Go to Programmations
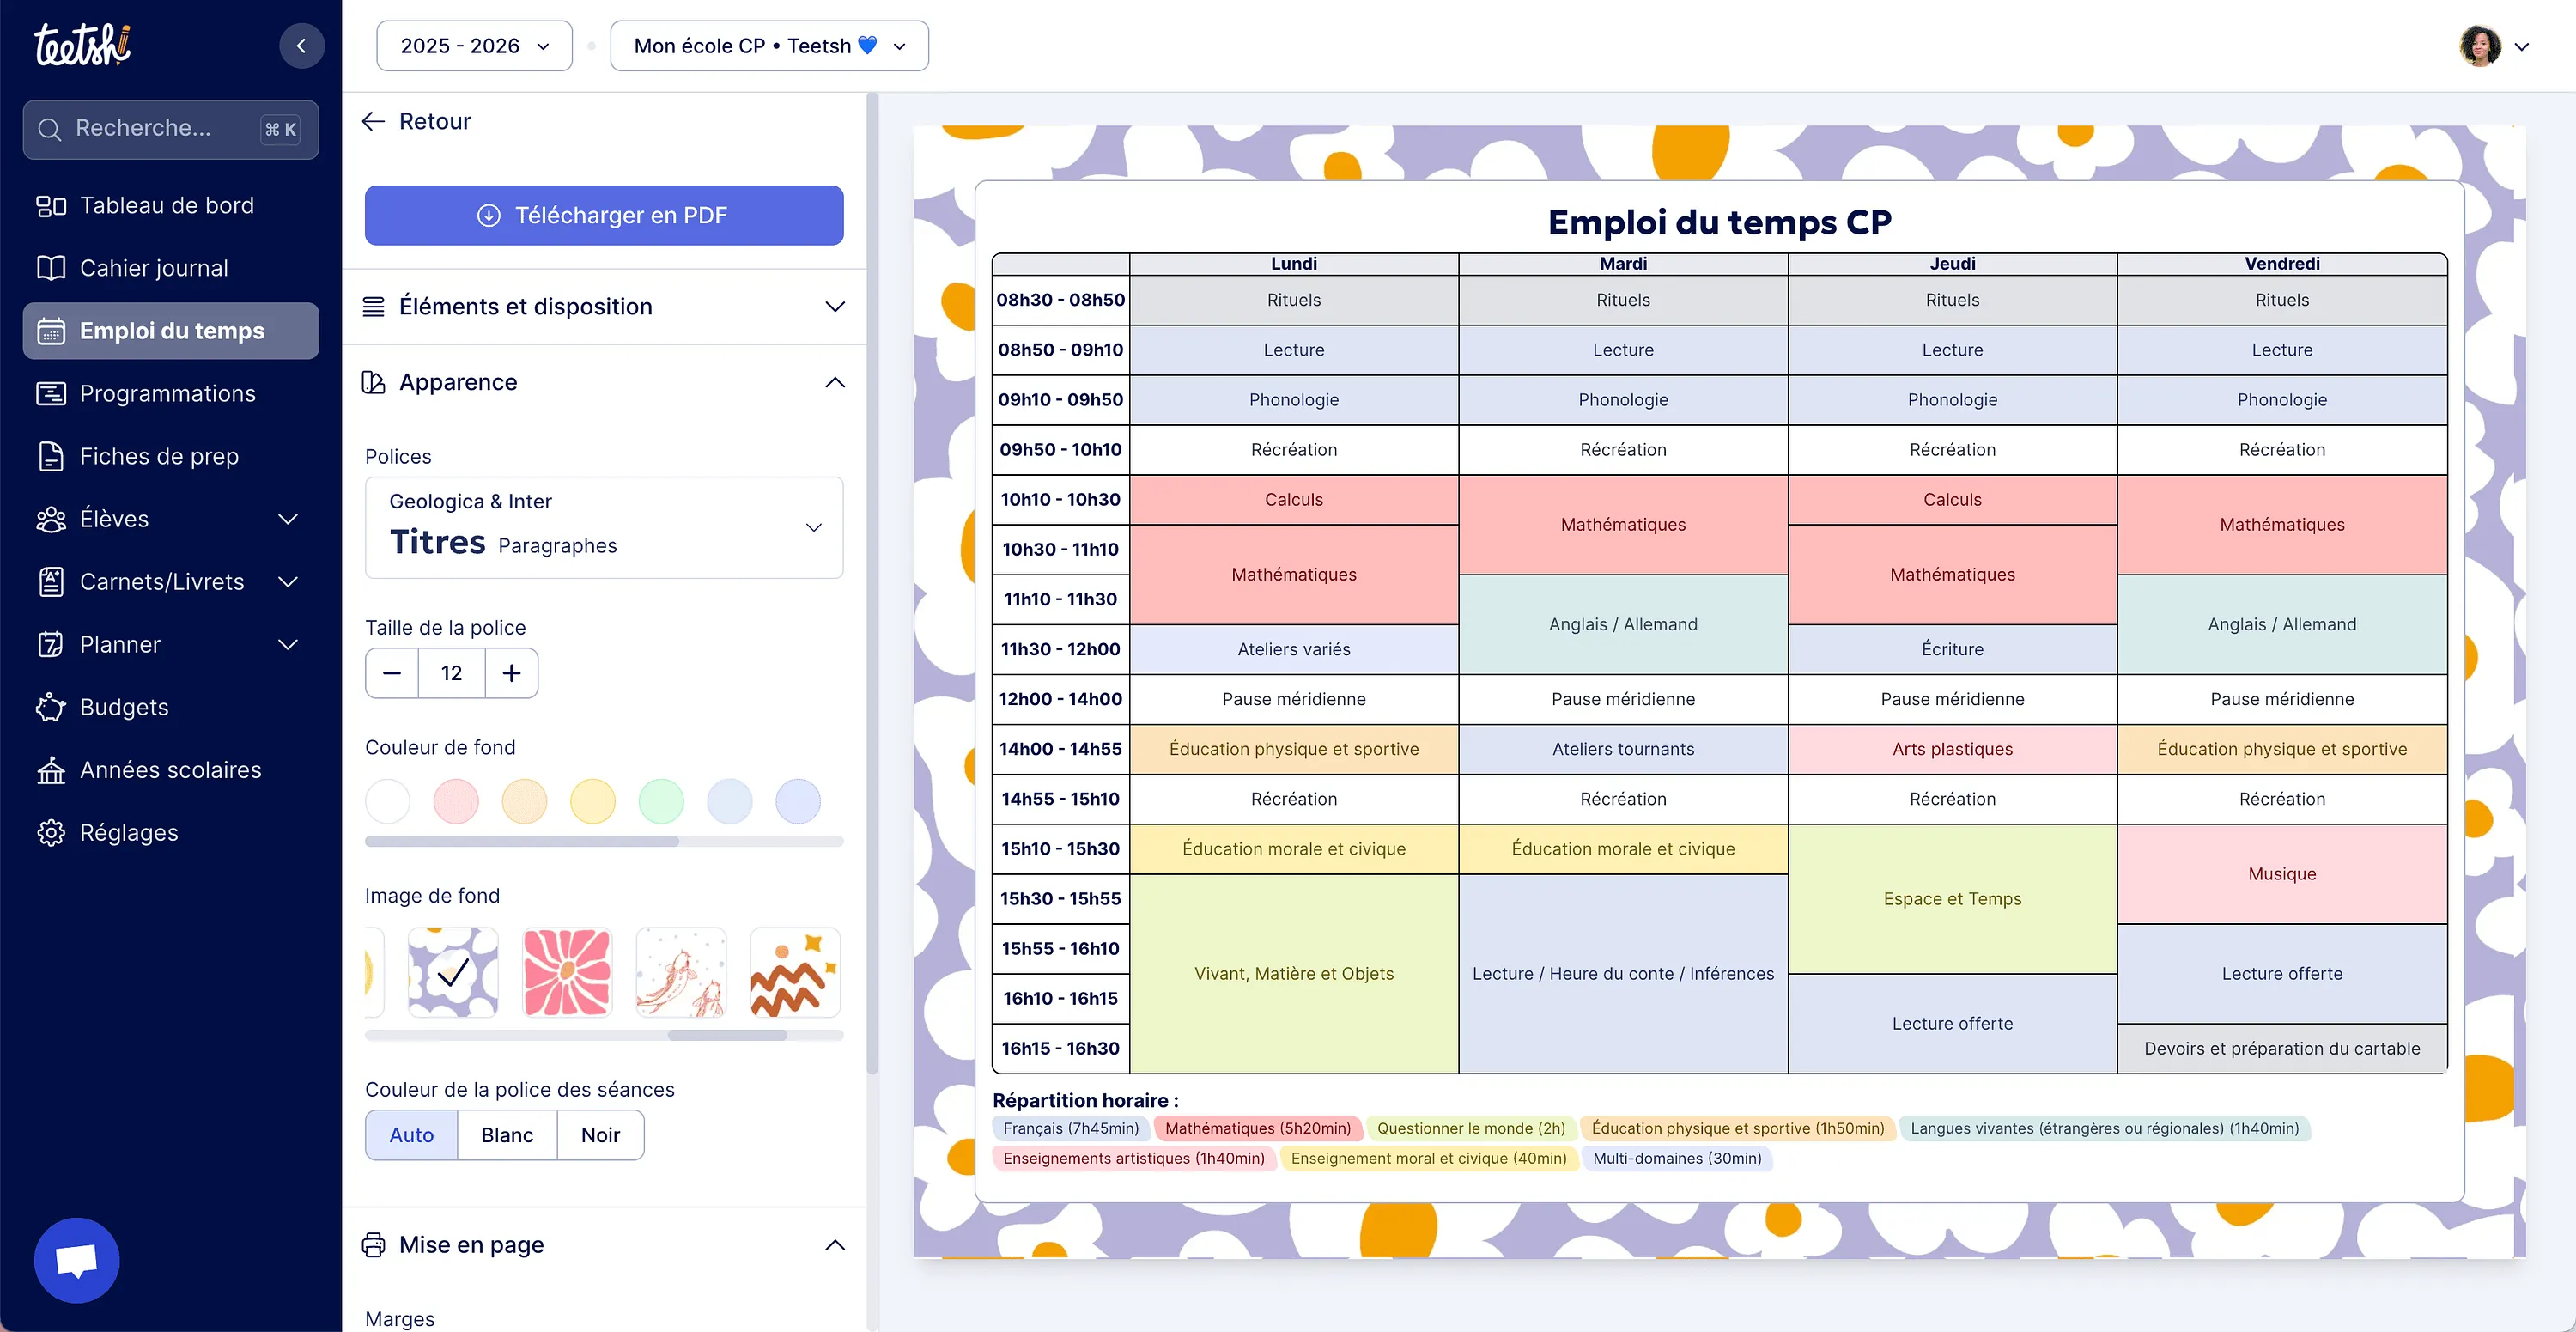This screenshot has height=1332, width=2576. [171, 393]
